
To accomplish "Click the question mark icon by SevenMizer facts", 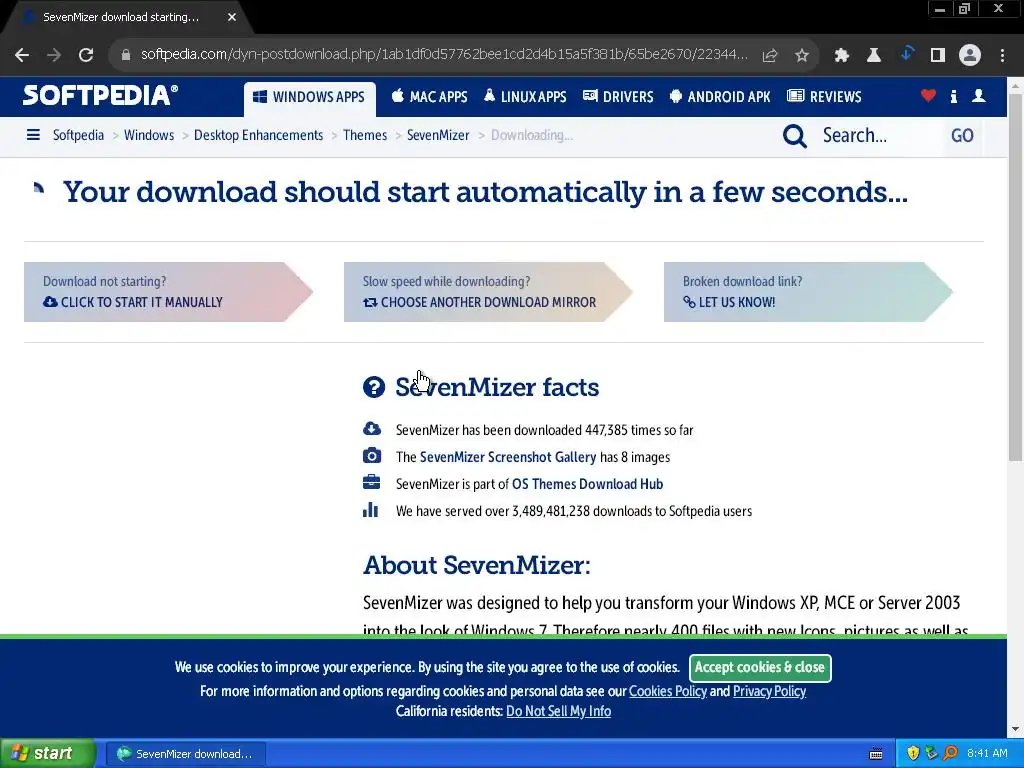I will pos(374,387).
